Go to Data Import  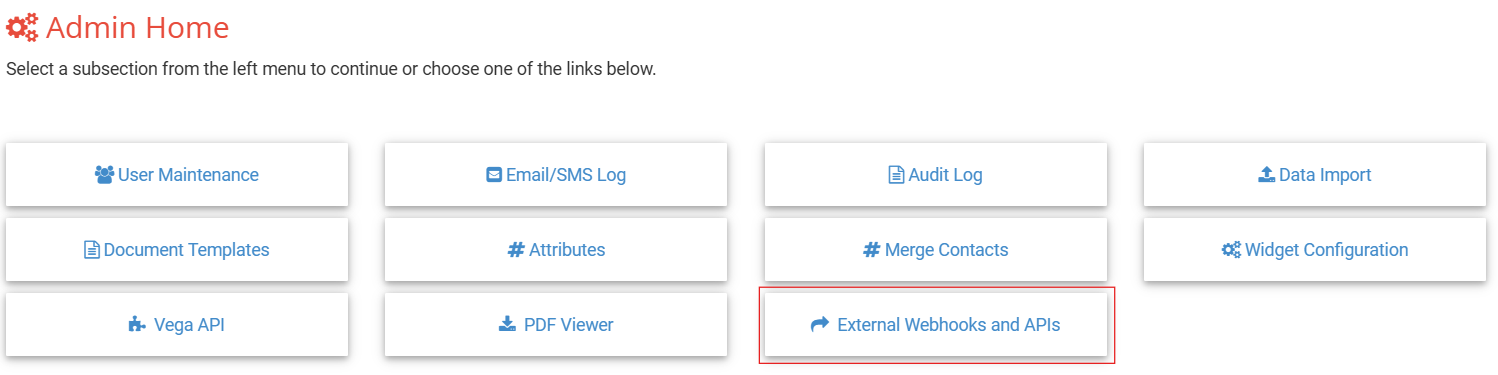coord(1315,175)
